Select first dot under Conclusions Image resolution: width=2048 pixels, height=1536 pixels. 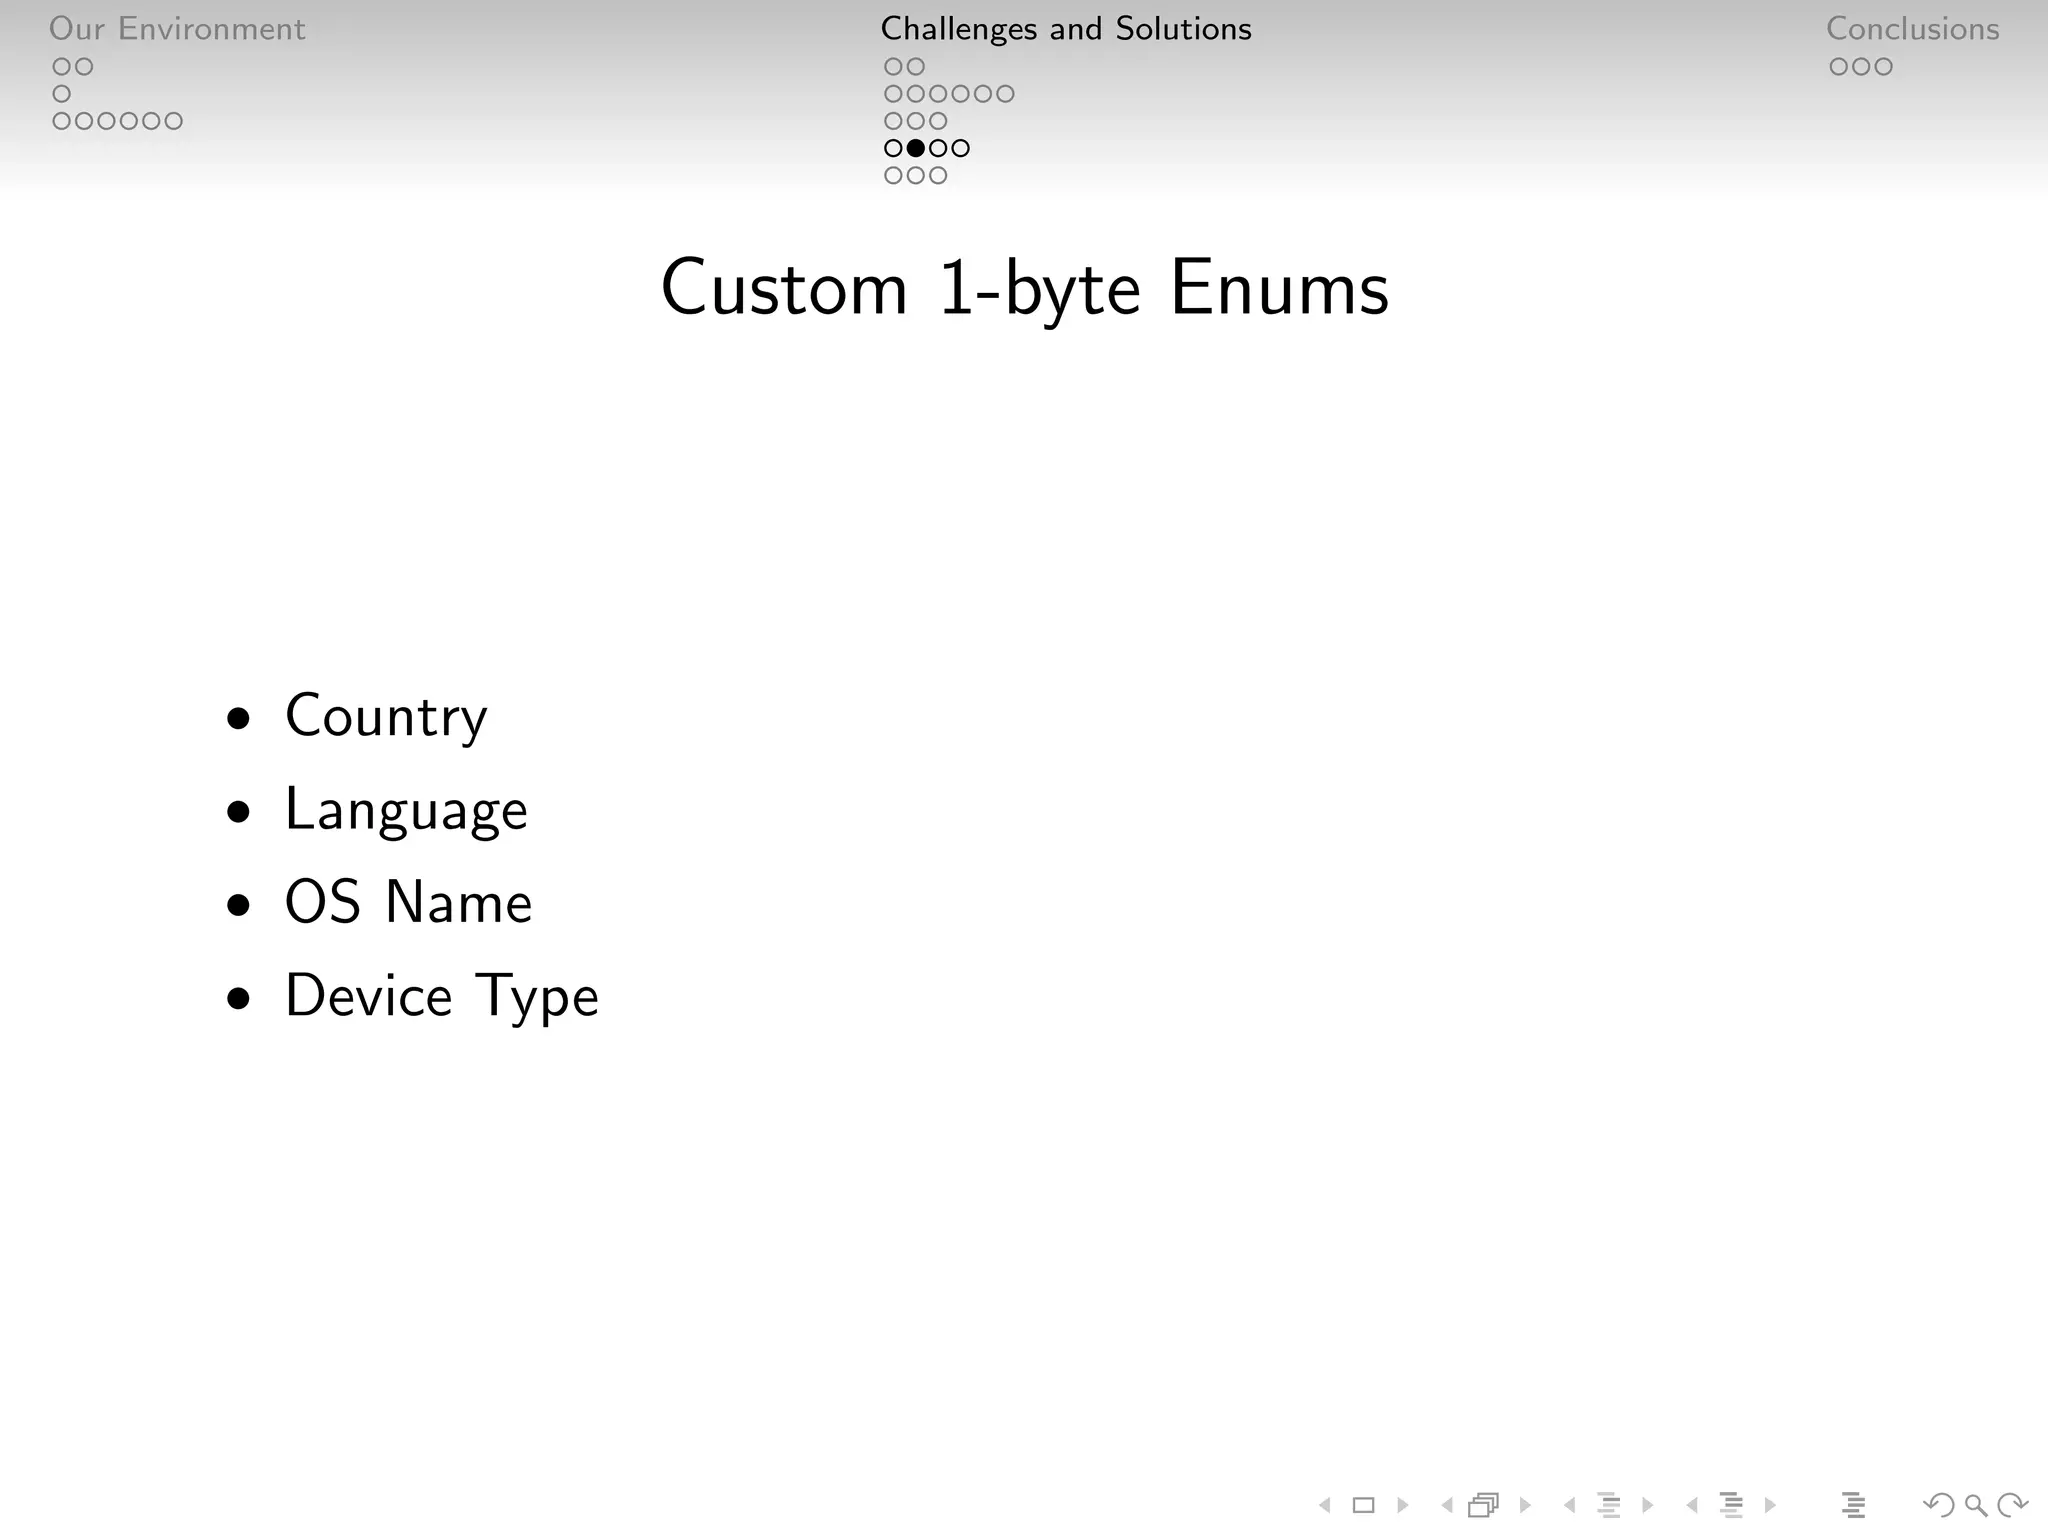click(1839, 67)
